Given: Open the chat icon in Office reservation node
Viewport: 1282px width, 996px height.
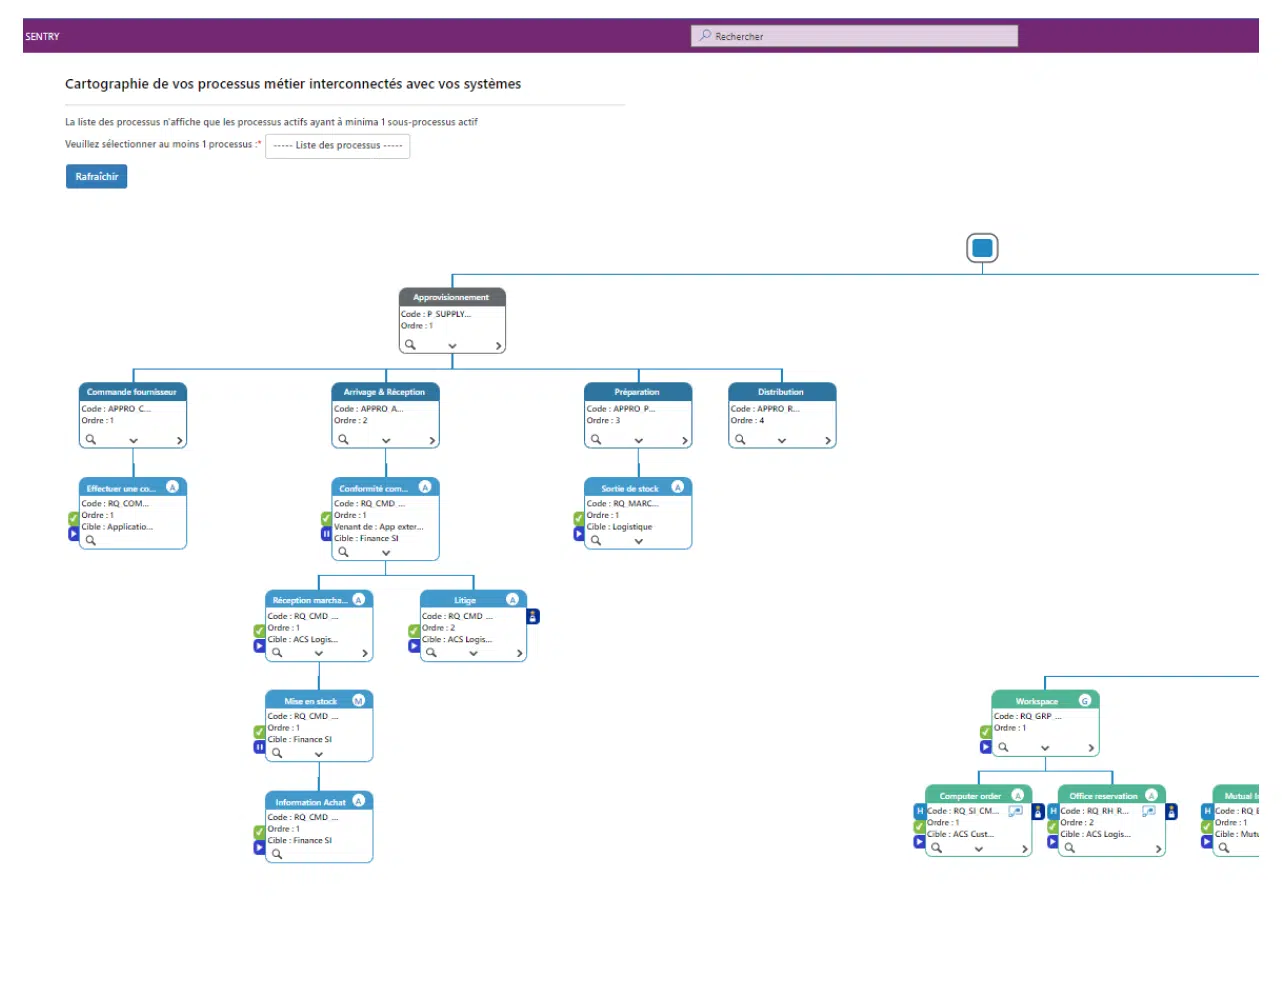Looking at the screenshot, I should pyautogui.click(x=1149, y=811).
